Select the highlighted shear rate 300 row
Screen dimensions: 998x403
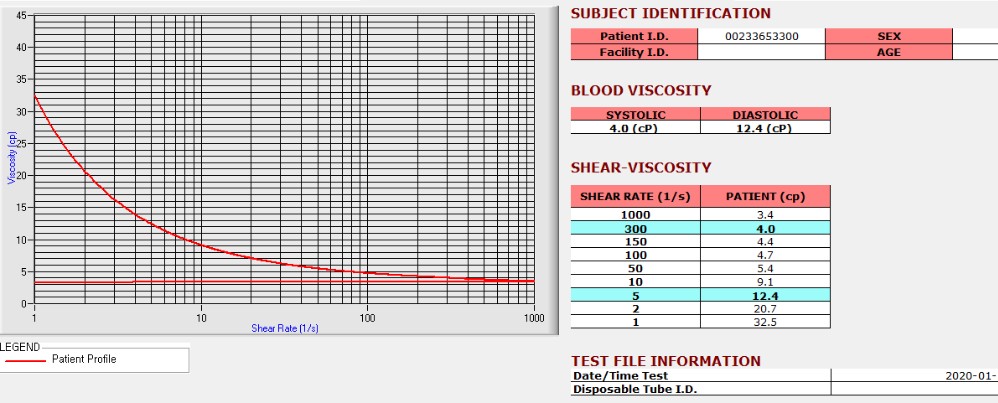coord(700,229)
